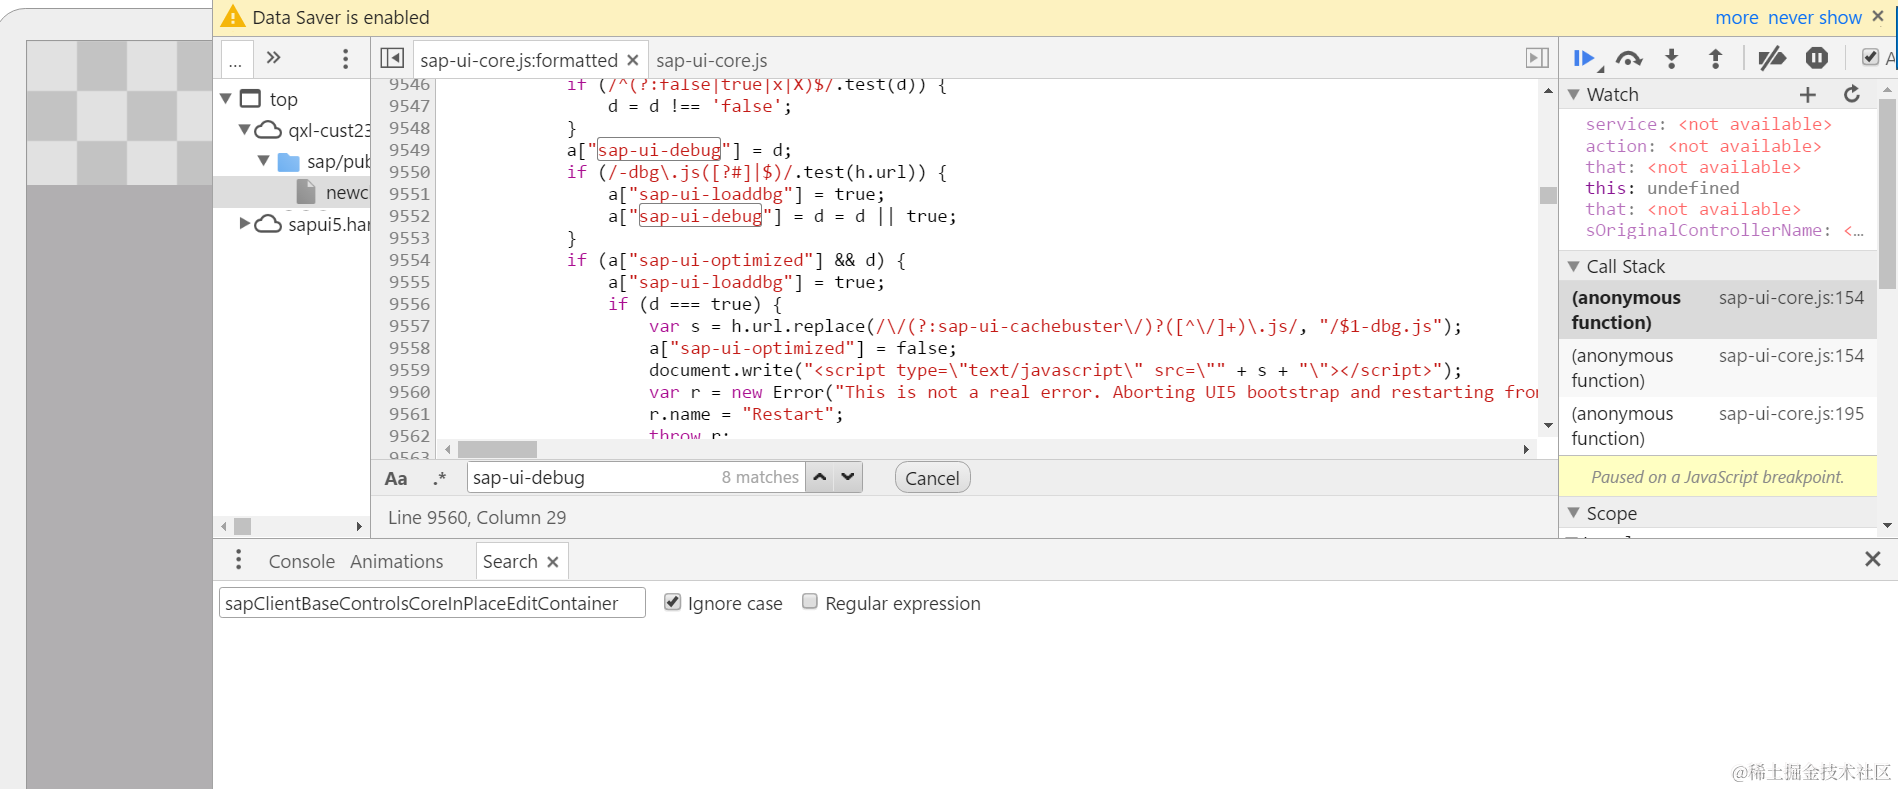Screen dimensions: 1898x789
Task: Click the drawer search query field
Action: (x=432, y=603)
